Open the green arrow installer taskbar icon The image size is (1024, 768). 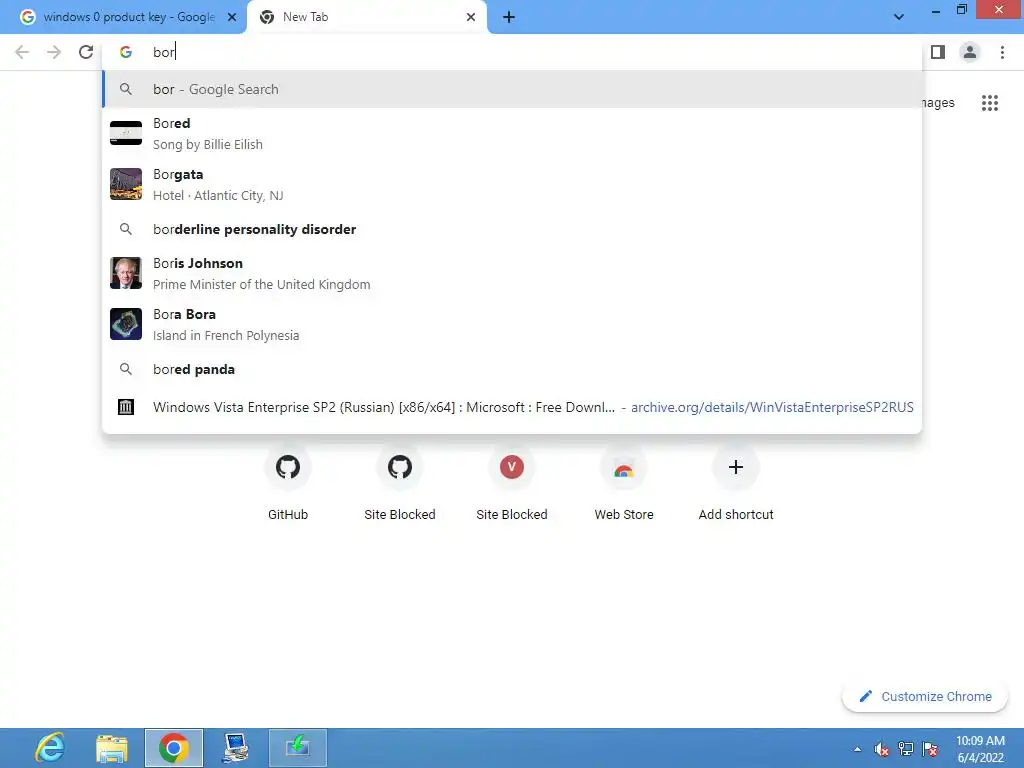pyautogui.click(x=297, y=748)
